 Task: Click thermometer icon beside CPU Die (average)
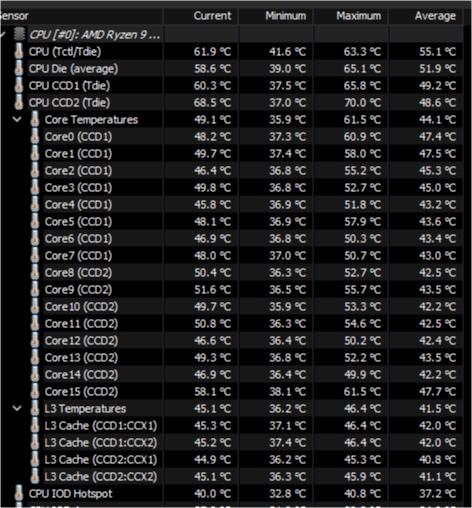click(x=19, y=69)
